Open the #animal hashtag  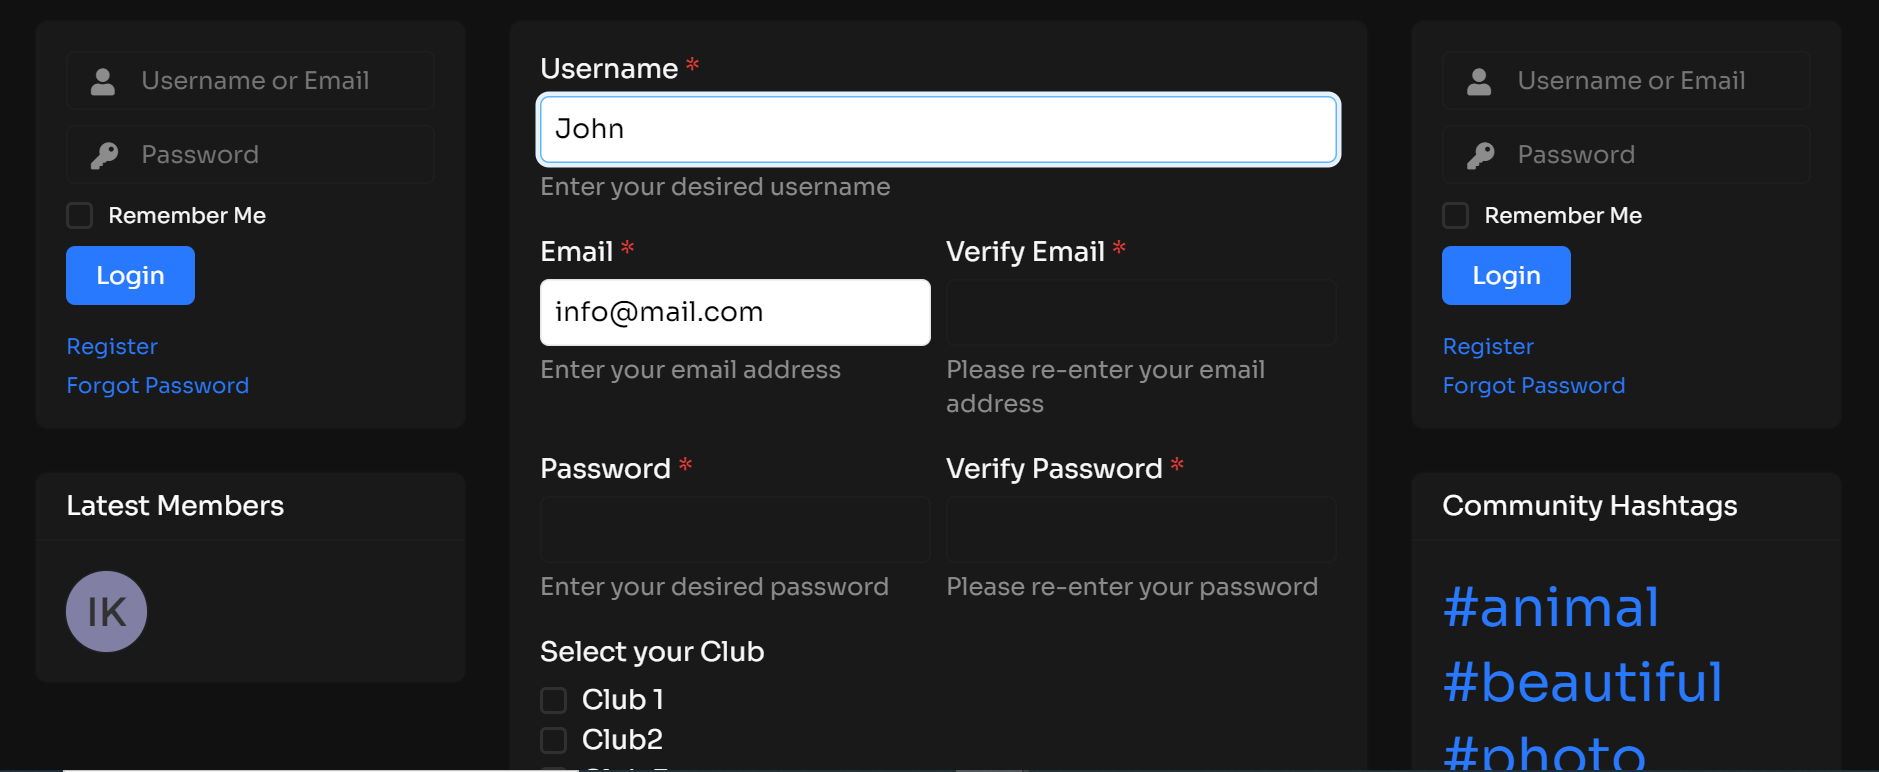pos(1551,607)
